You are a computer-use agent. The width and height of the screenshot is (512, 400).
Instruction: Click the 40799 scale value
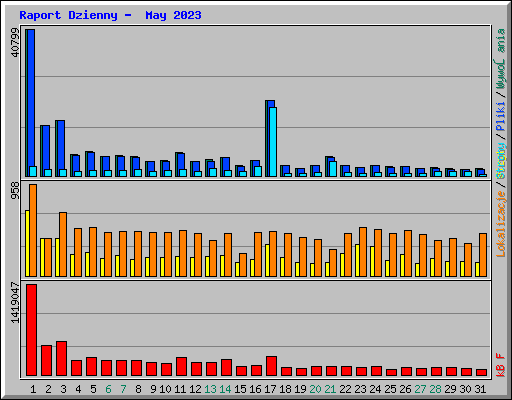click(15, 43)
